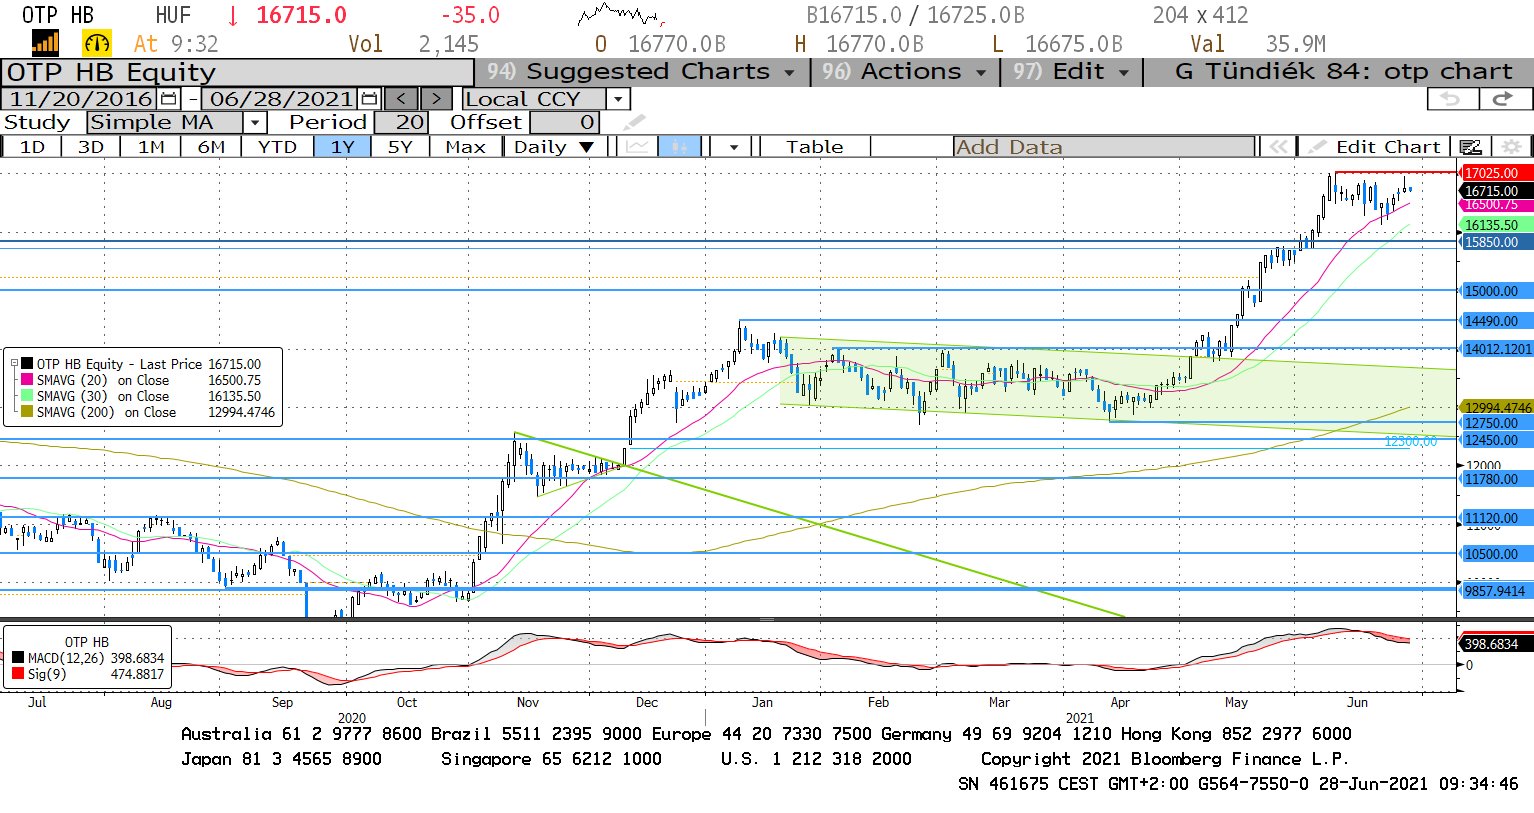Click the black OTP HB Equity legend swatch
The height and width of the screenshot is (813, 1534).
[27, 364]
